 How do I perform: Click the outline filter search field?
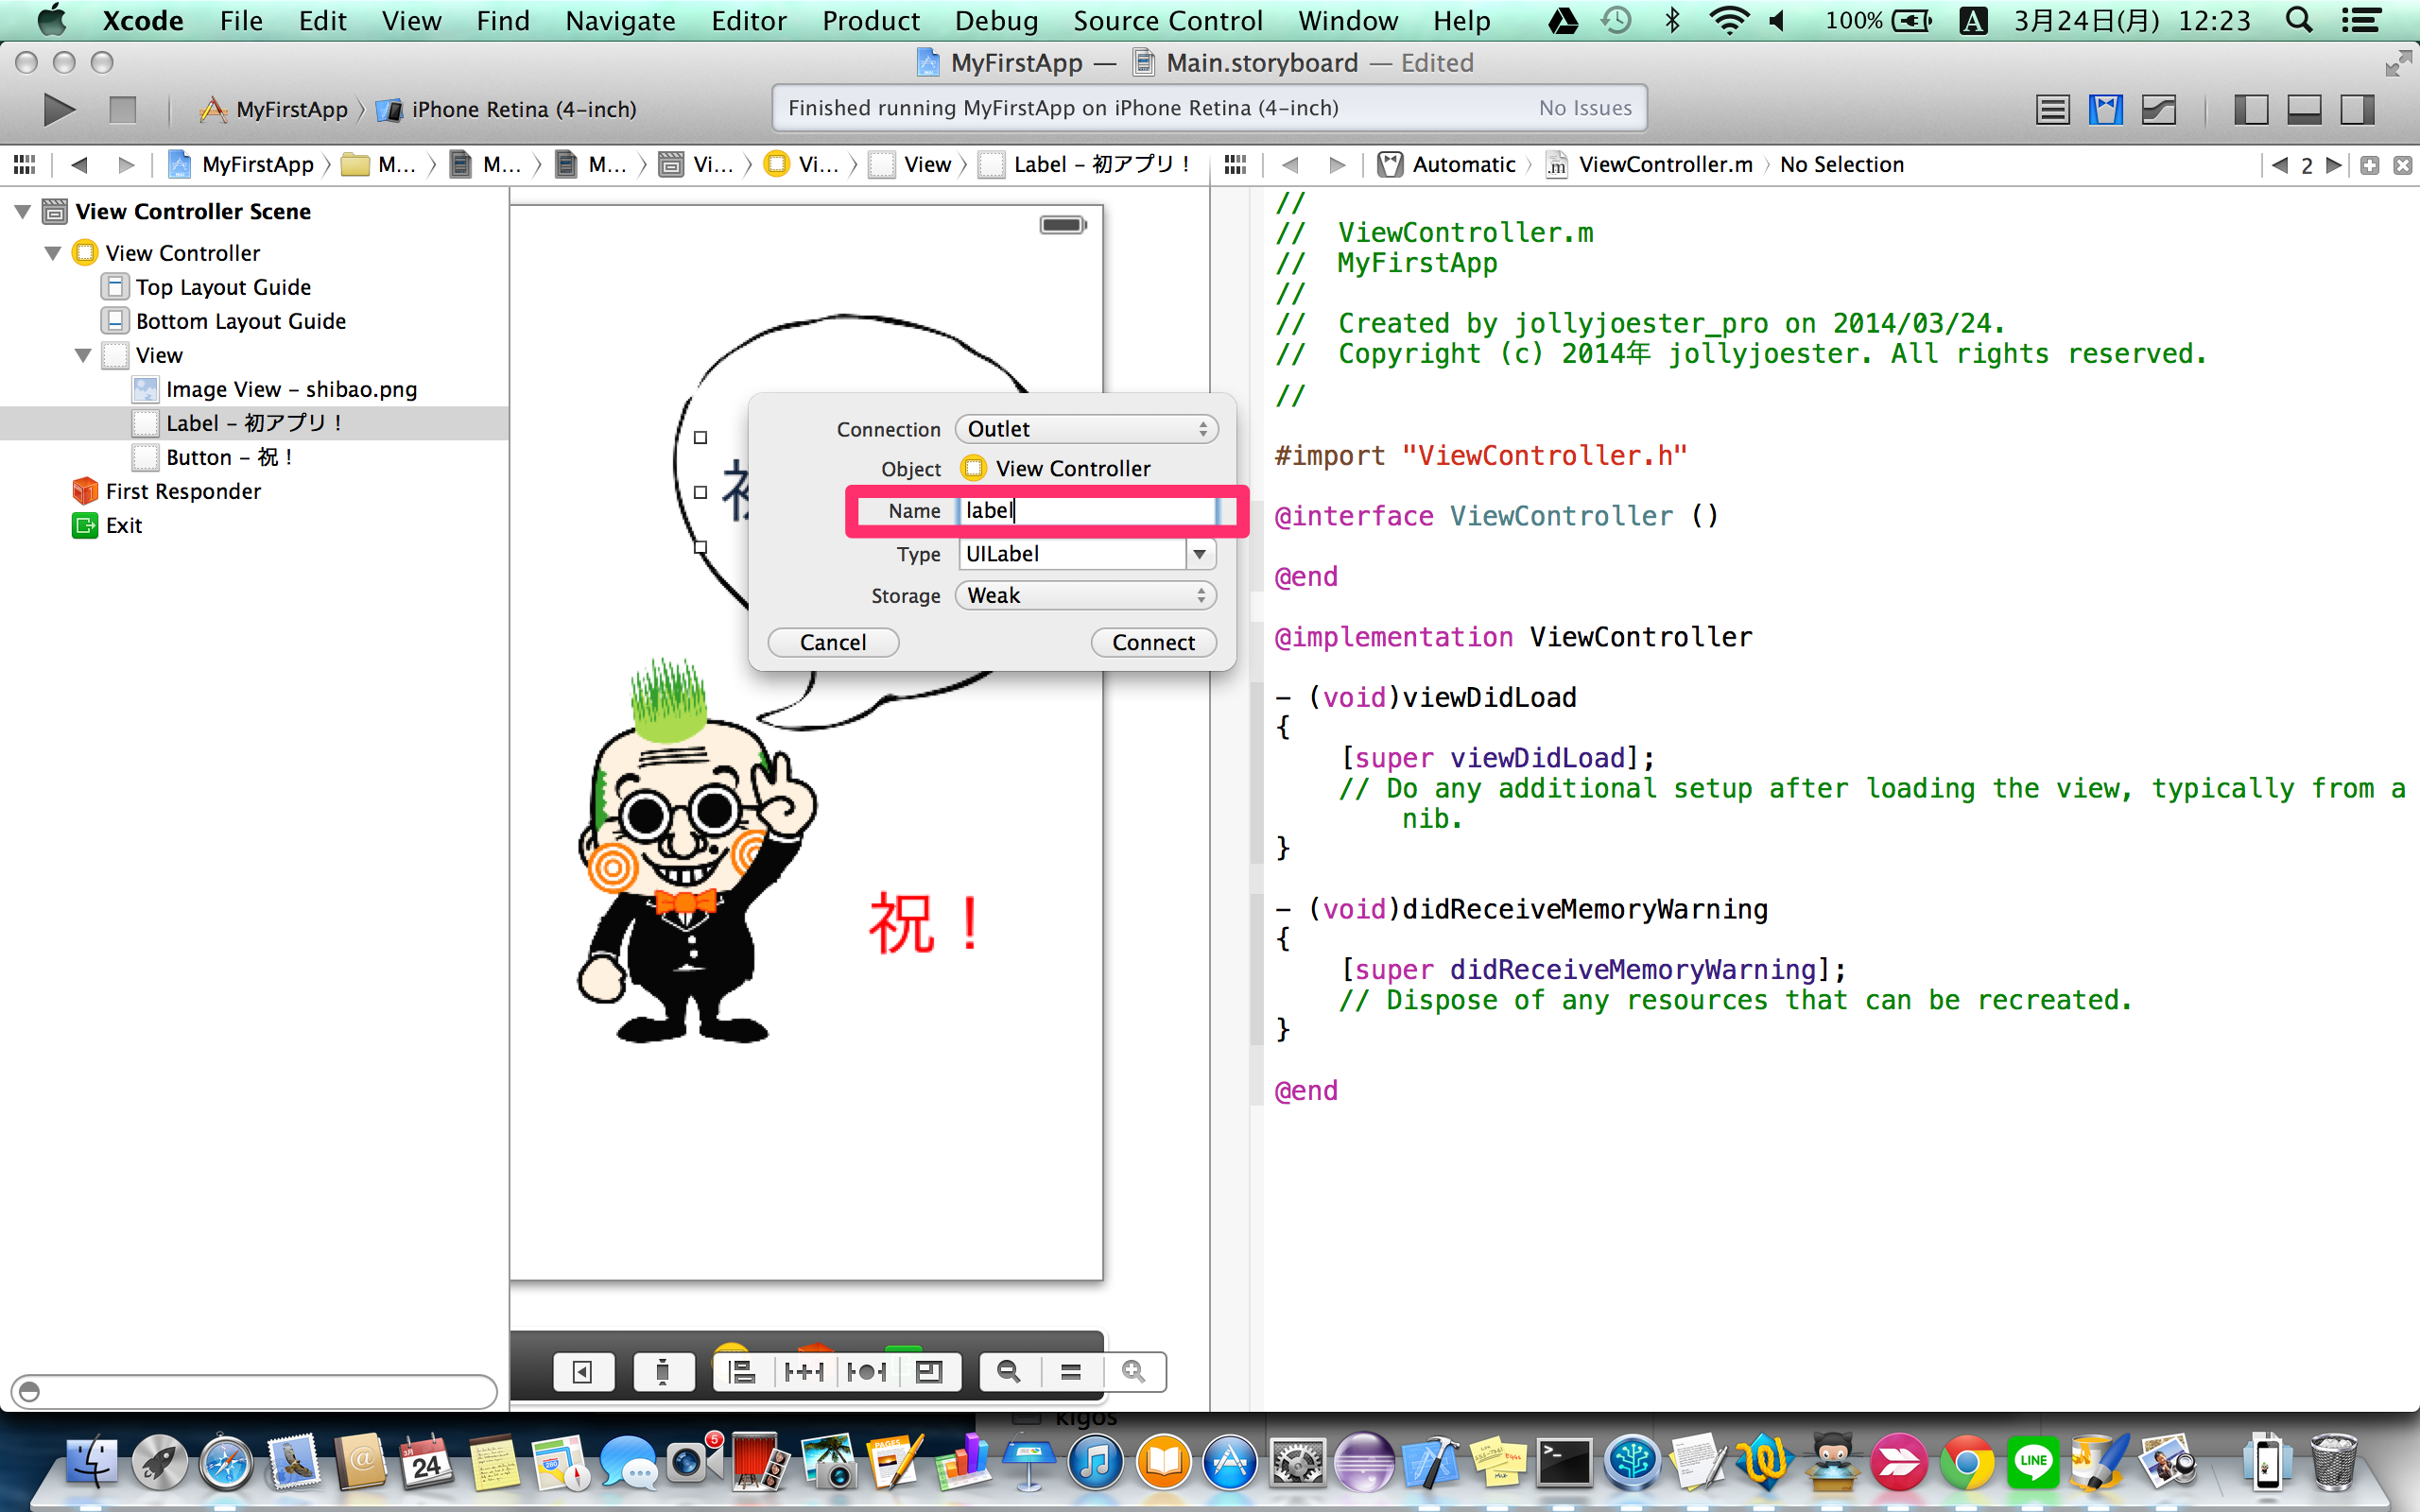255,1391
